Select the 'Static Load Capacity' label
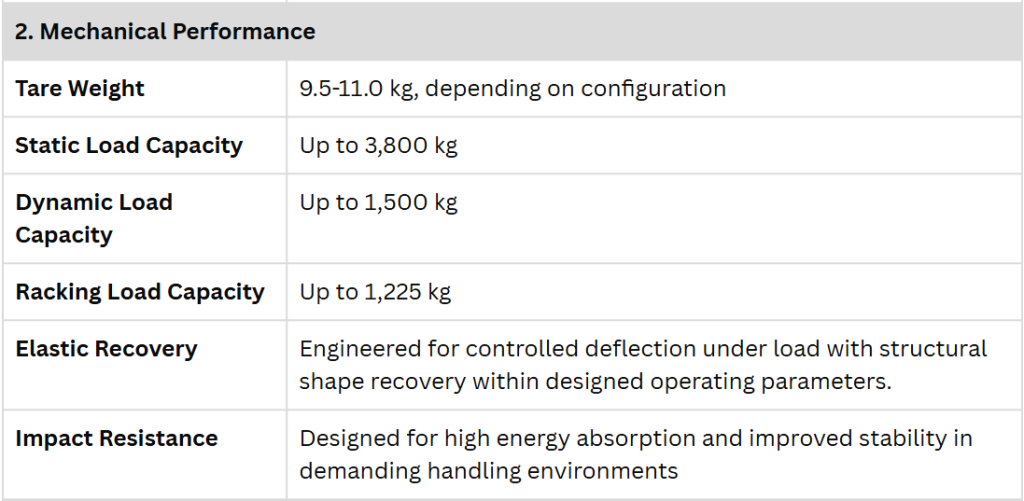The height and width of the screenshot is (501, 1024). coord(129,145)
